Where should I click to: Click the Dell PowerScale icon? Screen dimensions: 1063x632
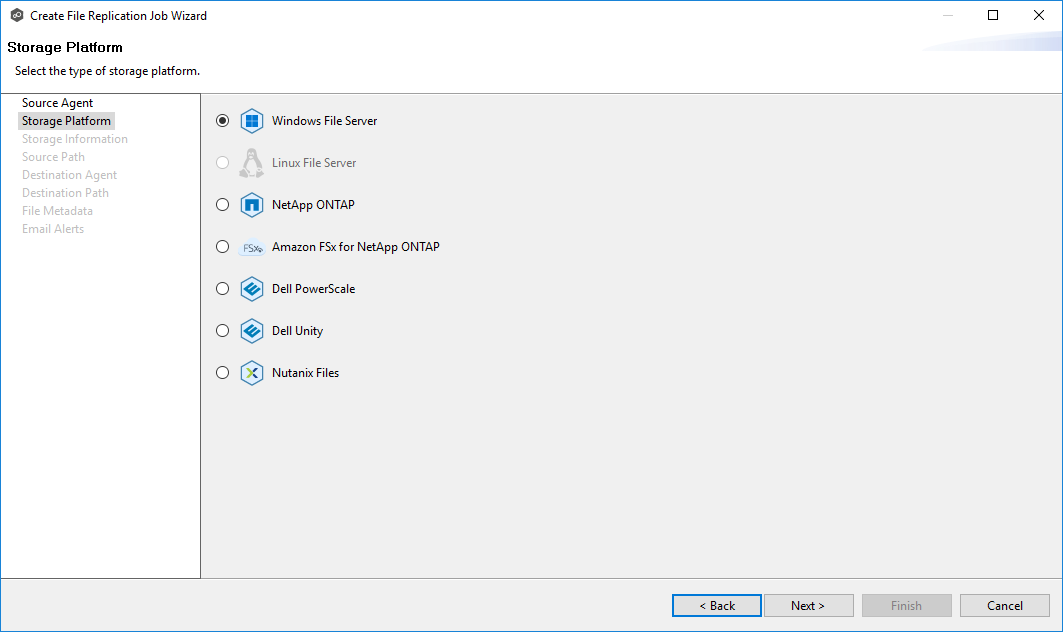(252, 289)
